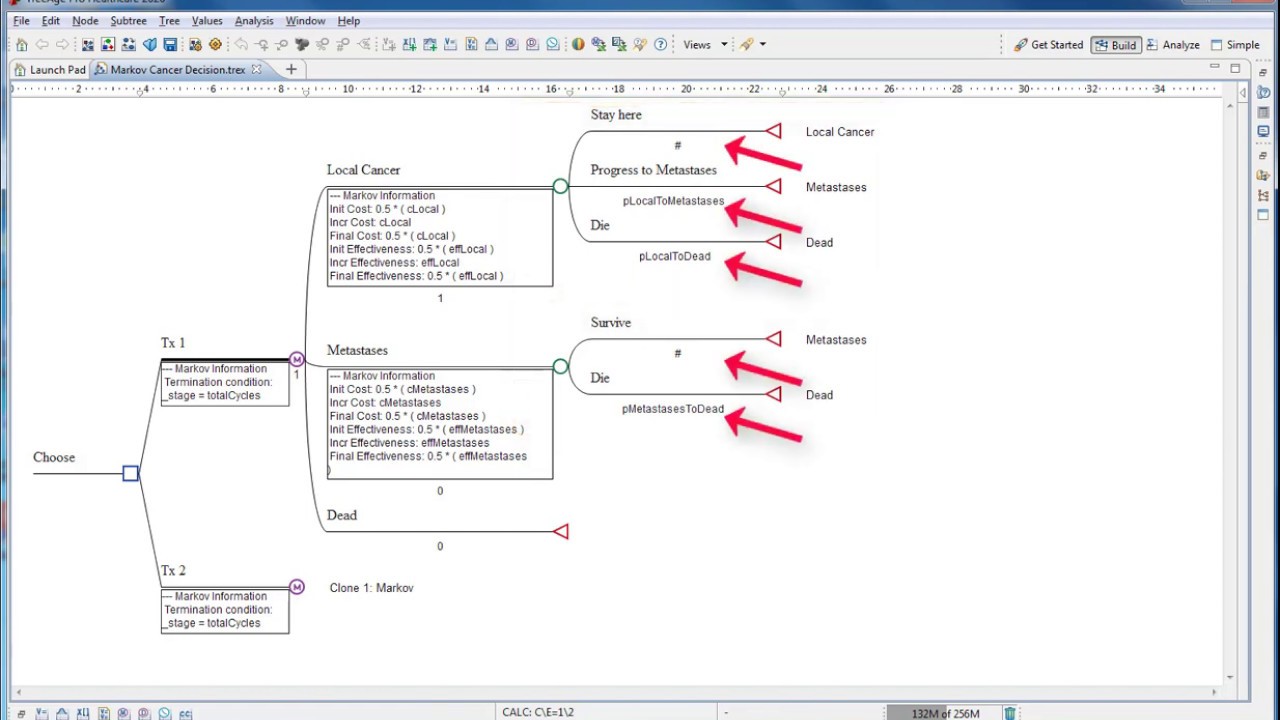Click the Progress to Metastases terminal triangle
The image size is (1280, 720).
pyautogui.click(x=773, y=186)
